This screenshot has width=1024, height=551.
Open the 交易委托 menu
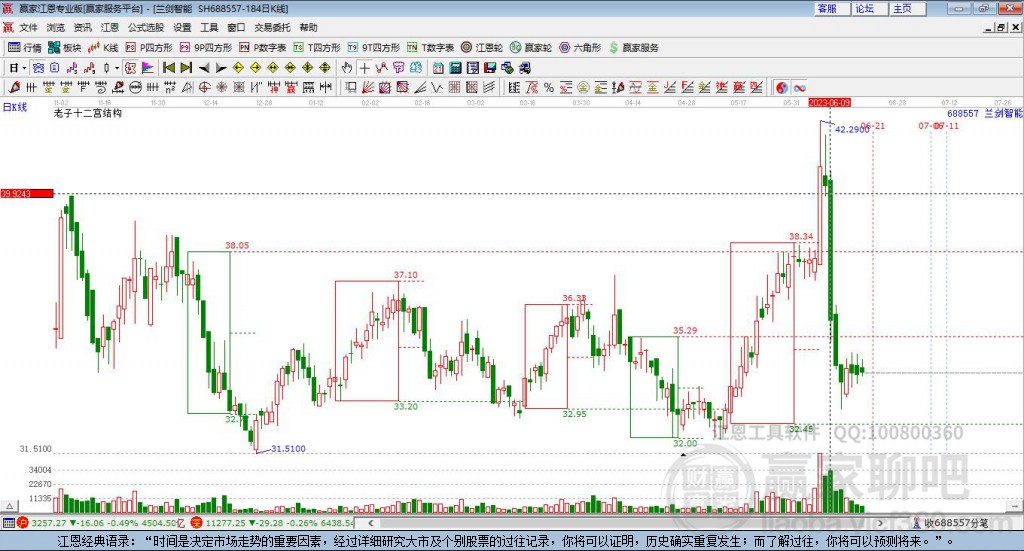pos(272,27)
